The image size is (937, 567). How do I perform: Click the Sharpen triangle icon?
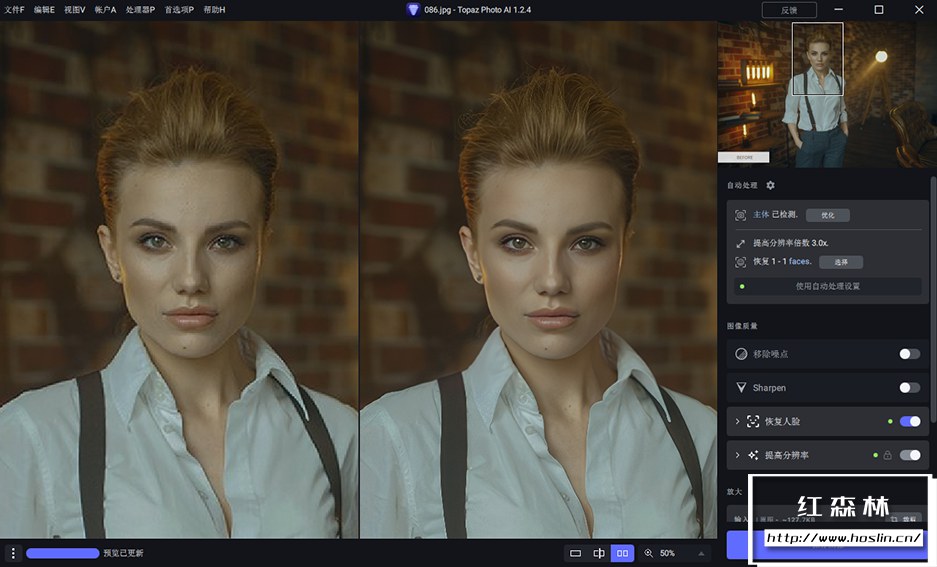coord(741,388)
